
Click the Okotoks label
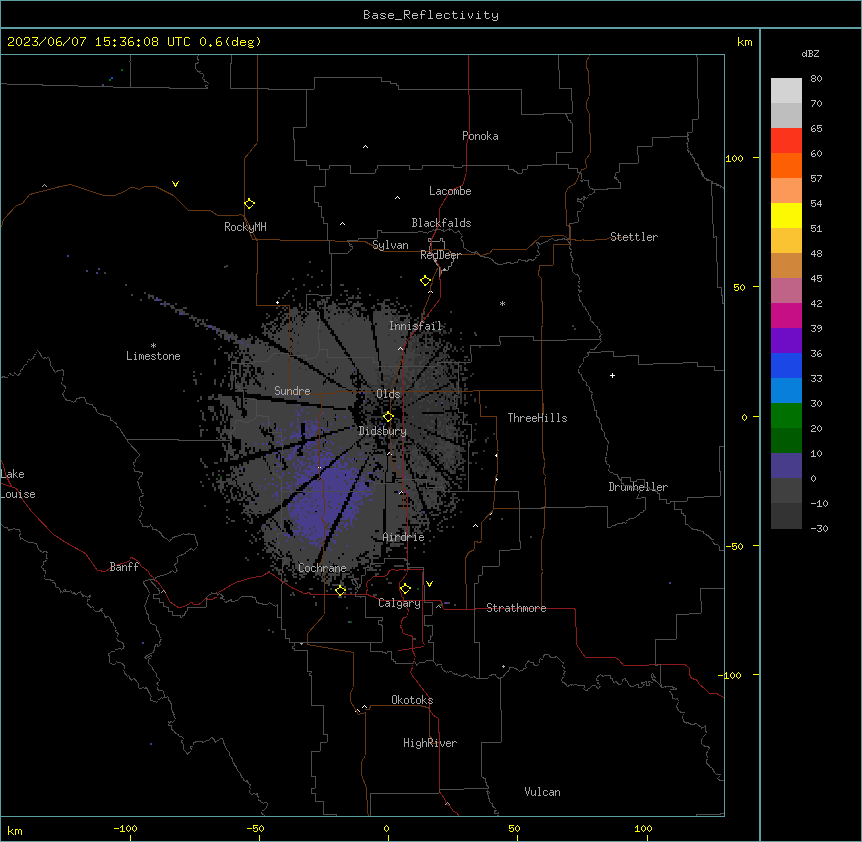(x=412, y=700)
